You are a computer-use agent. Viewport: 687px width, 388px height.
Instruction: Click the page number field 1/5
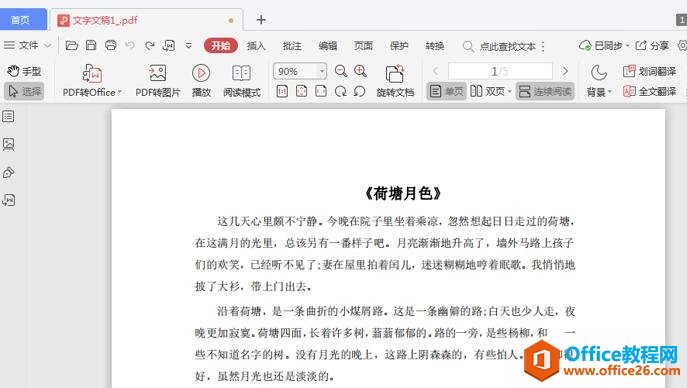click(500, 71)
